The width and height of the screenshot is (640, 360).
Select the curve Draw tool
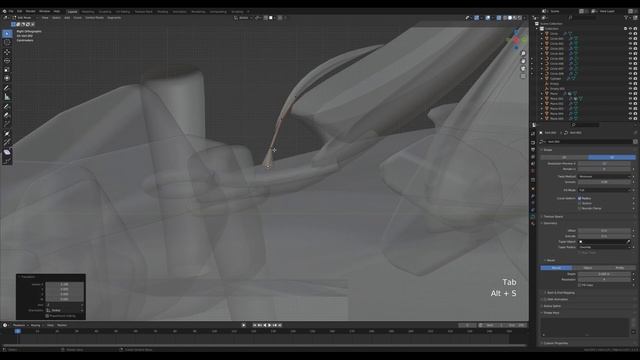pyautogui.click(x=7, y=107)
